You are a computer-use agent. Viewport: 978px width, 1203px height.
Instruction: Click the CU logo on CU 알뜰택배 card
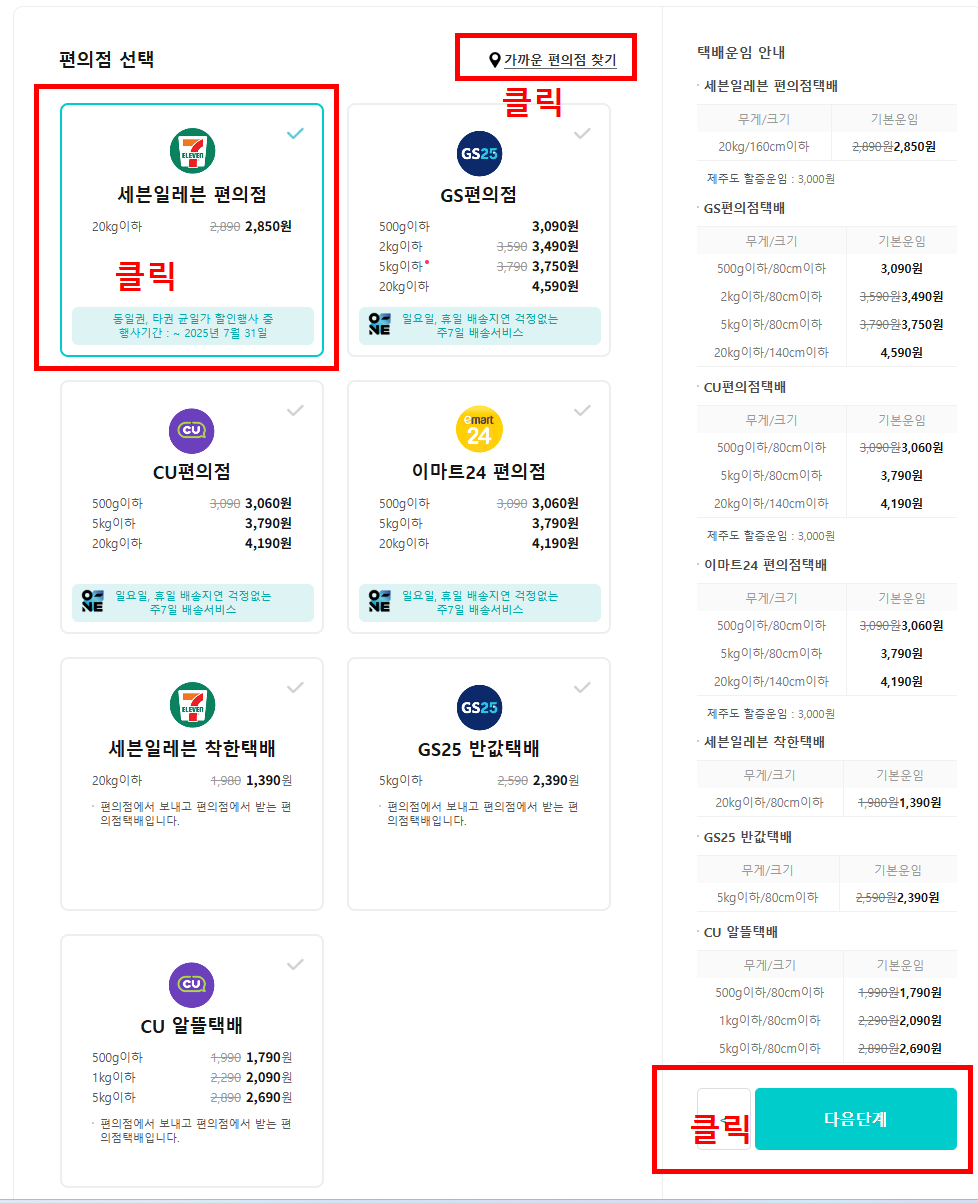(192, 985)
